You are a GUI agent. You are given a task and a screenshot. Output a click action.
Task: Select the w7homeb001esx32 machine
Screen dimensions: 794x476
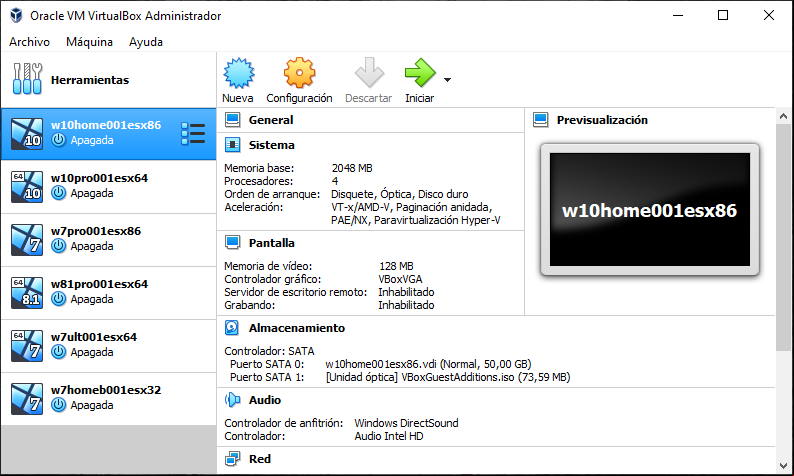[108, 399]
